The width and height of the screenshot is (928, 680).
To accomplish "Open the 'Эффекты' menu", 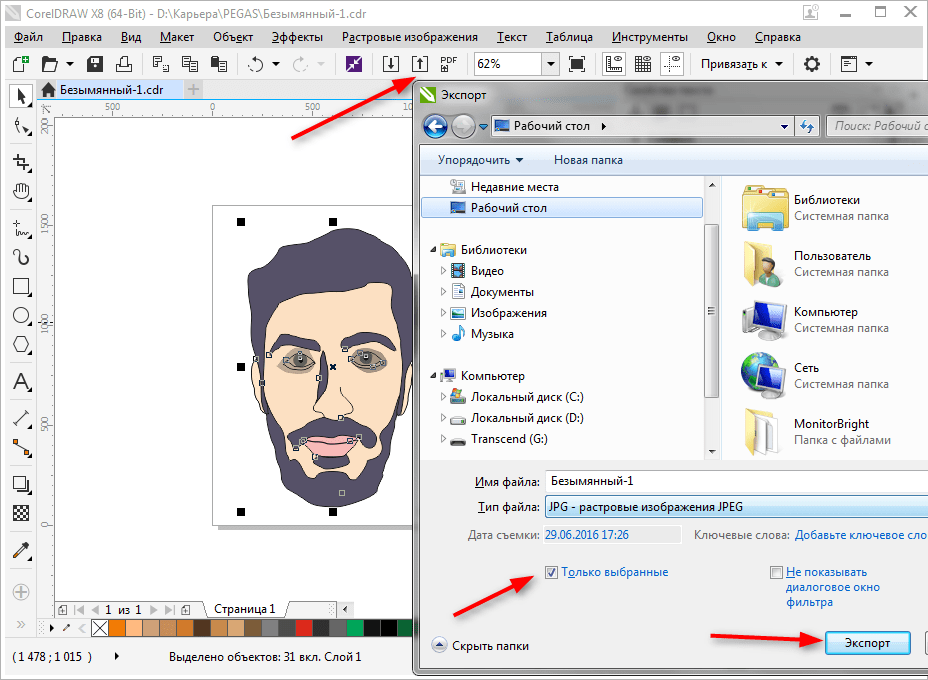I will click(x=296, y=37).
